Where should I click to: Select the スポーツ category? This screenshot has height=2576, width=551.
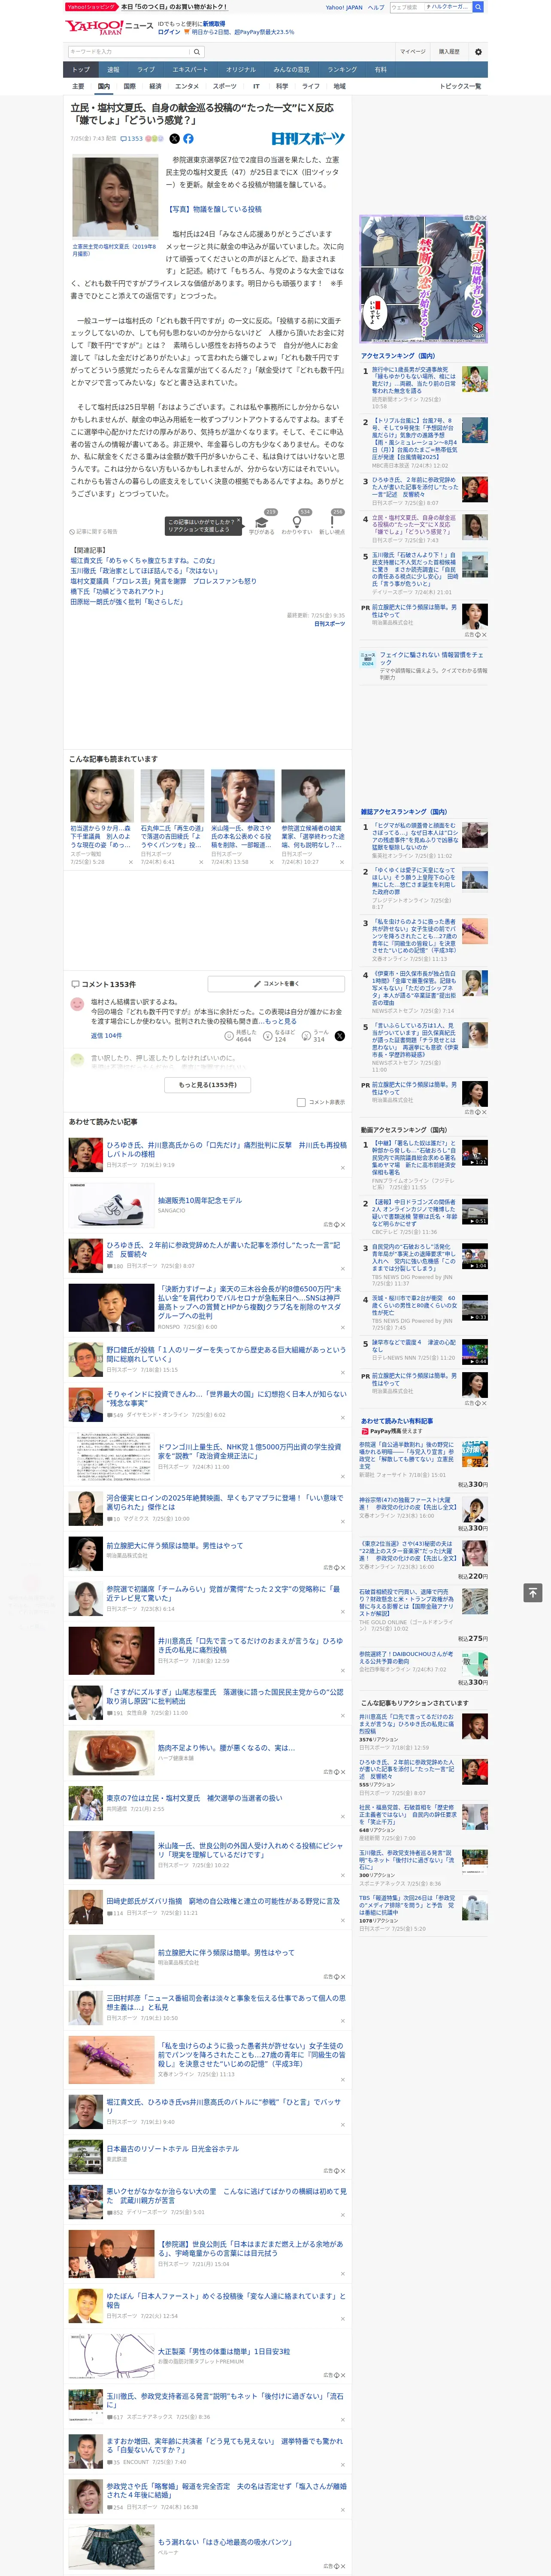click(225, 86)
